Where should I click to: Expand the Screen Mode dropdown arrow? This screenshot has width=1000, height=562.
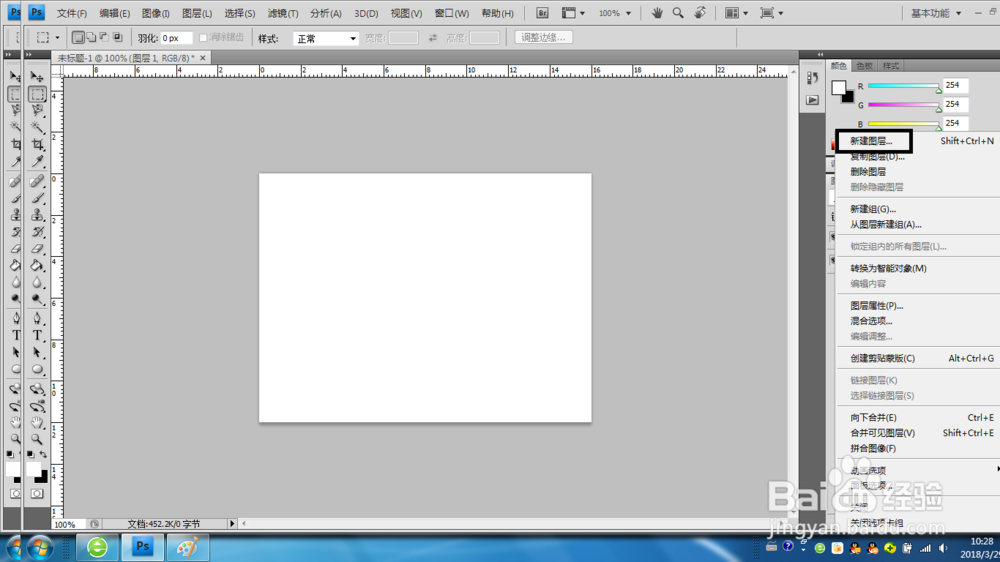pos(781,13)
